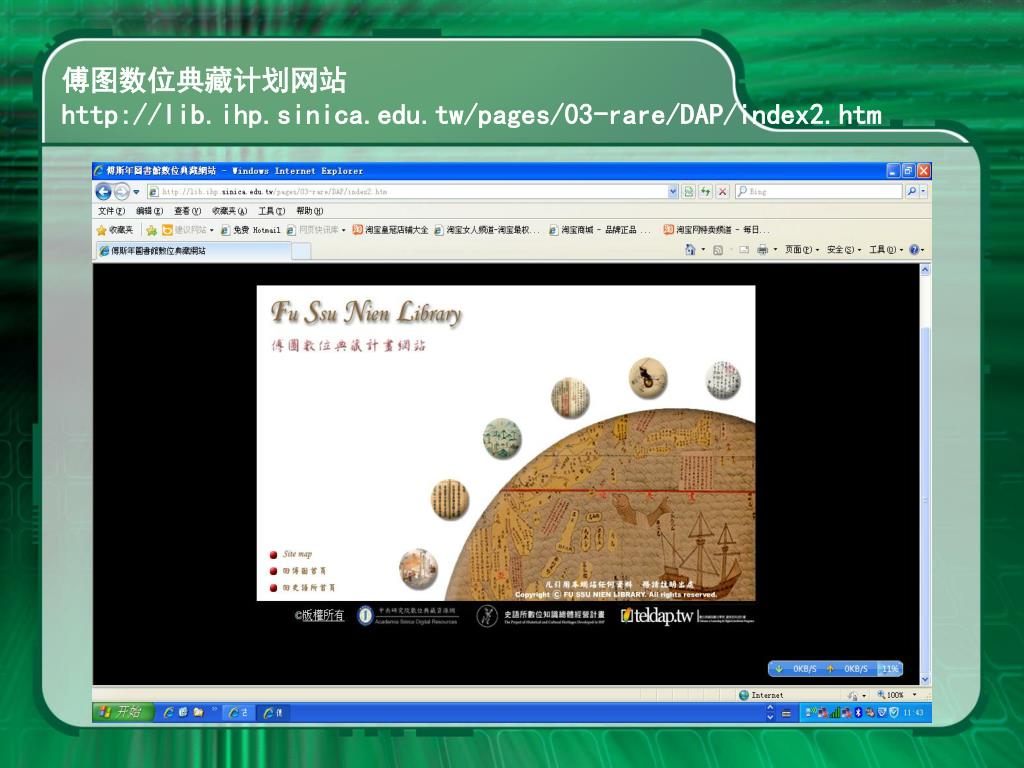Expand the address bar history dropdown
The image size is (1024, 768).
tap(673, 191)
